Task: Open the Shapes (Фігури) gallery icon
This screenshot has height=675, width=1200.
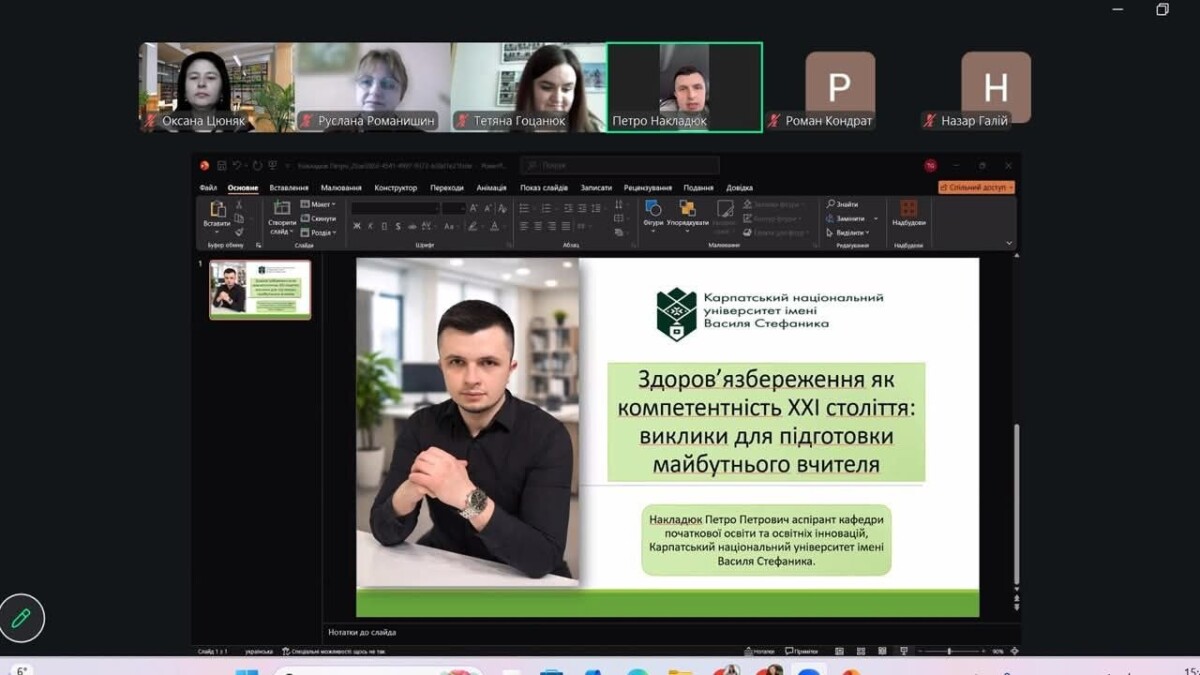Action: tap(653, 208)
